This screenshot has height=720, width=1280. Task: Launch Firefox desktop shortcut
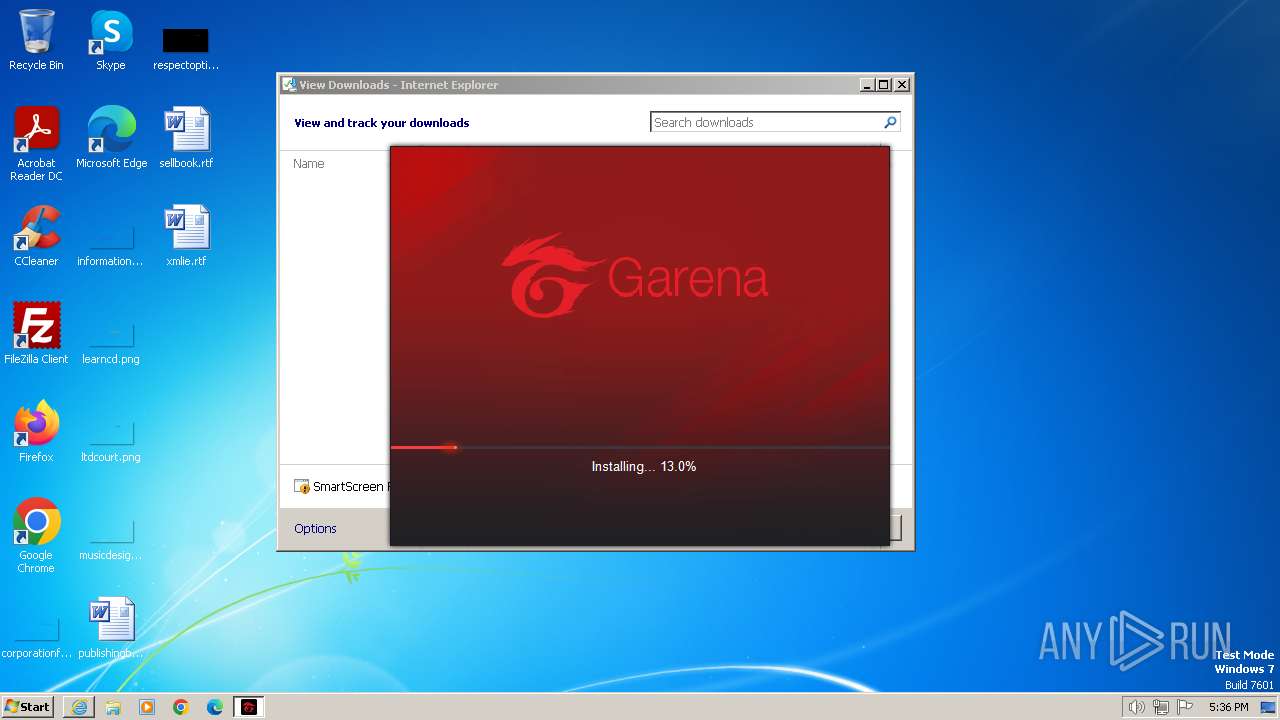(36, 432)
